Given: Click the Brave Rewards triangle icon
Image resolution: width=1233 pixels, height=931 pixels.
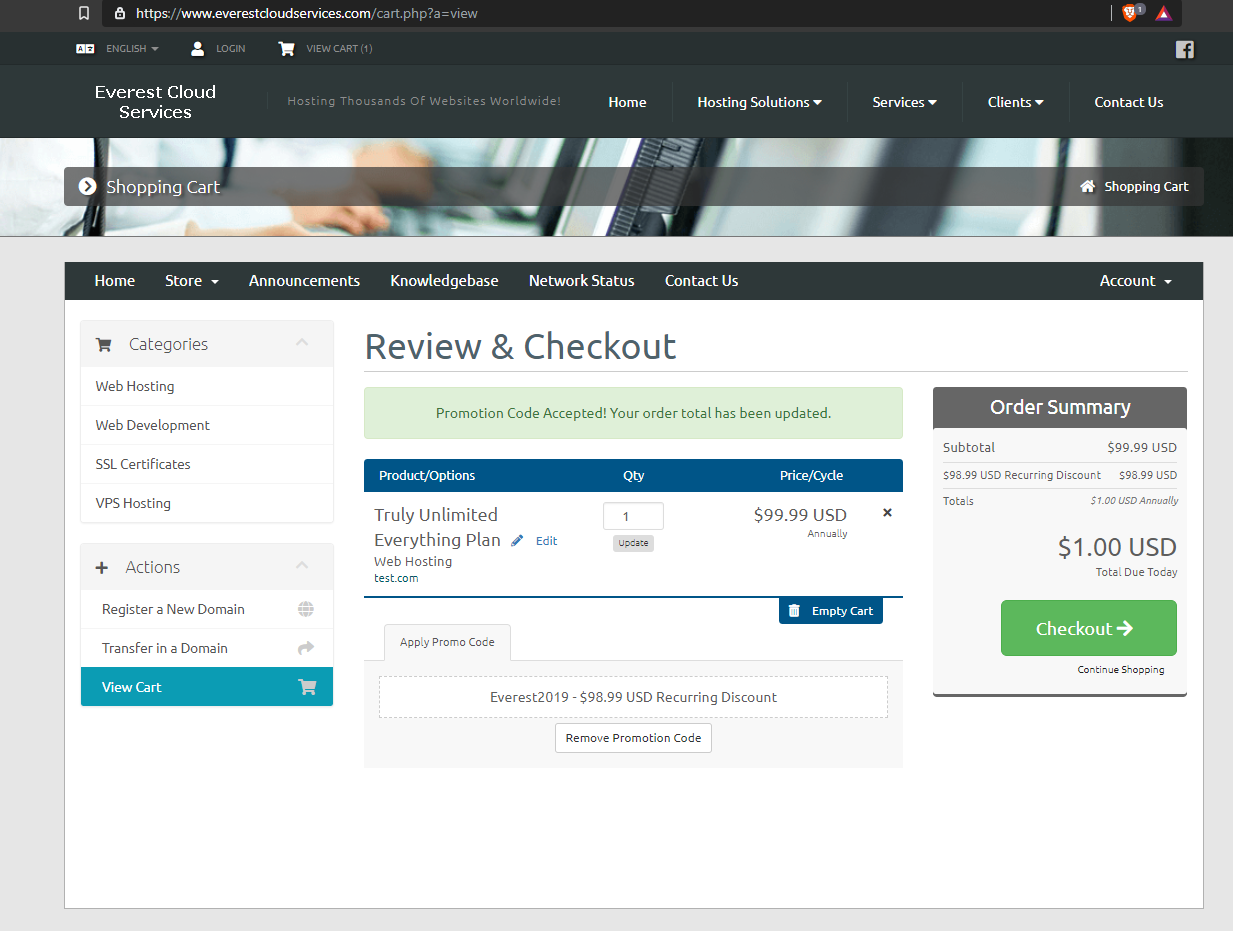Looking at the screenshot, I should 1163,13.
